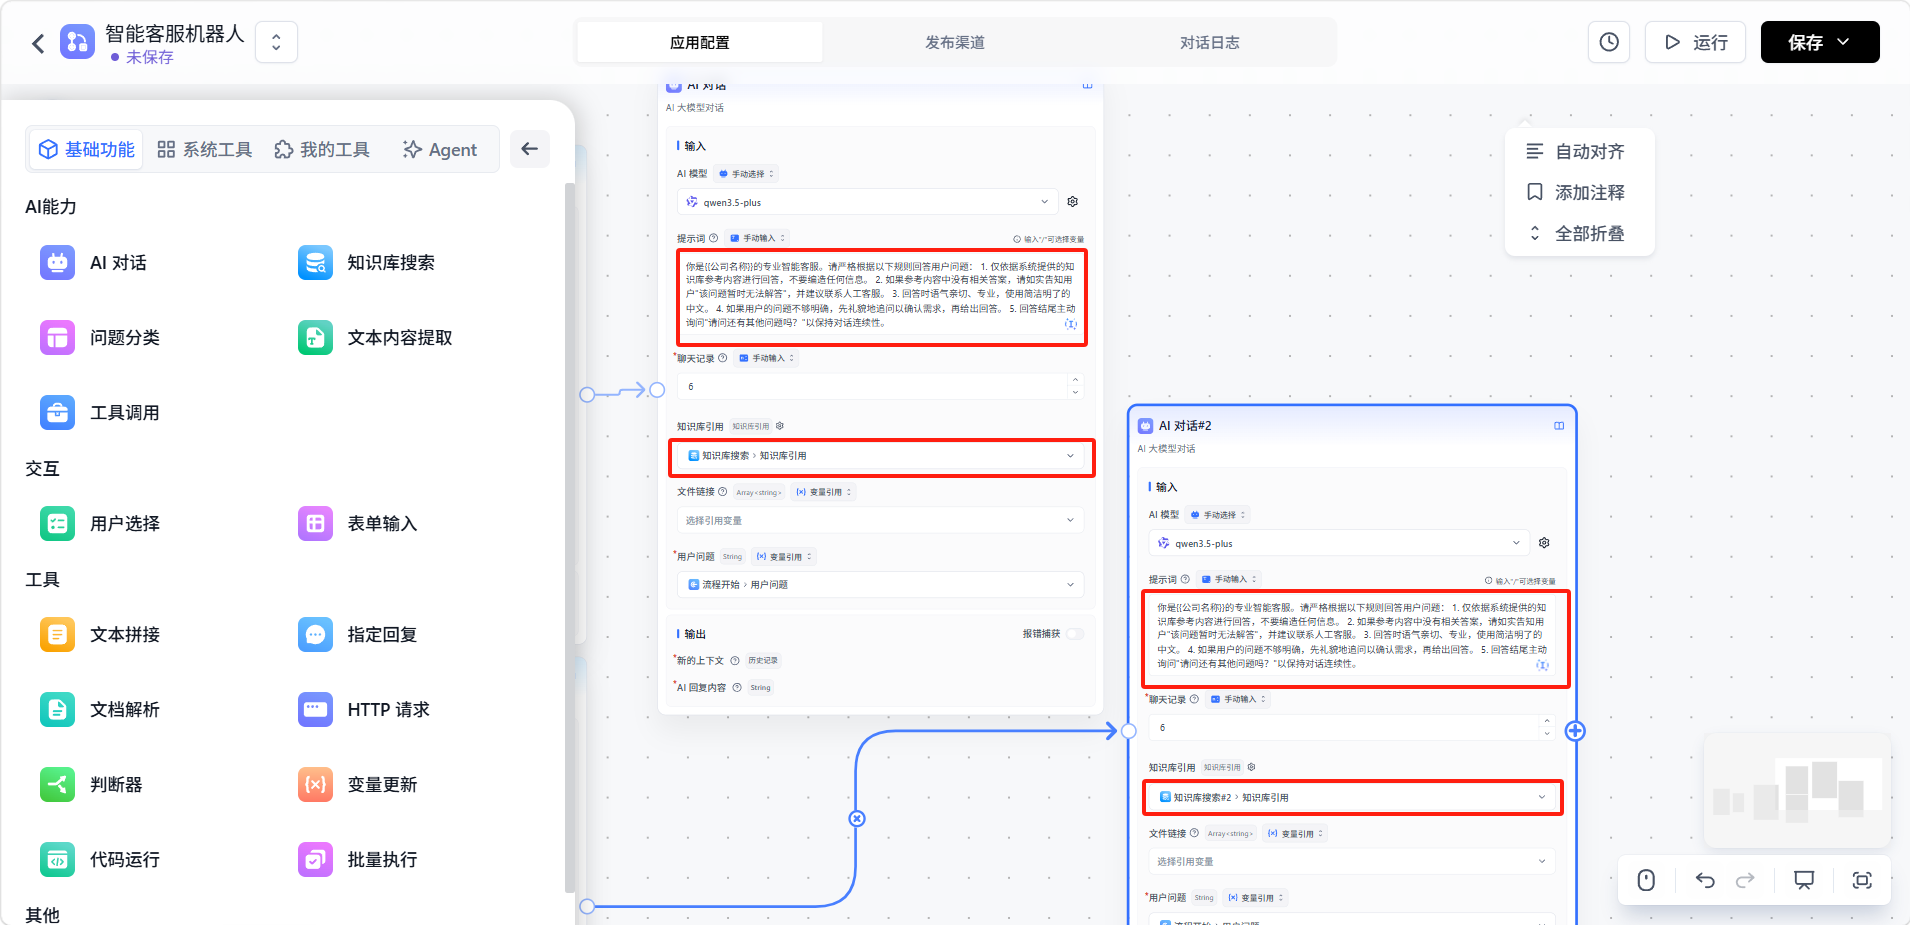
Task: Open version history clock icon
Action: [1609, 42]
